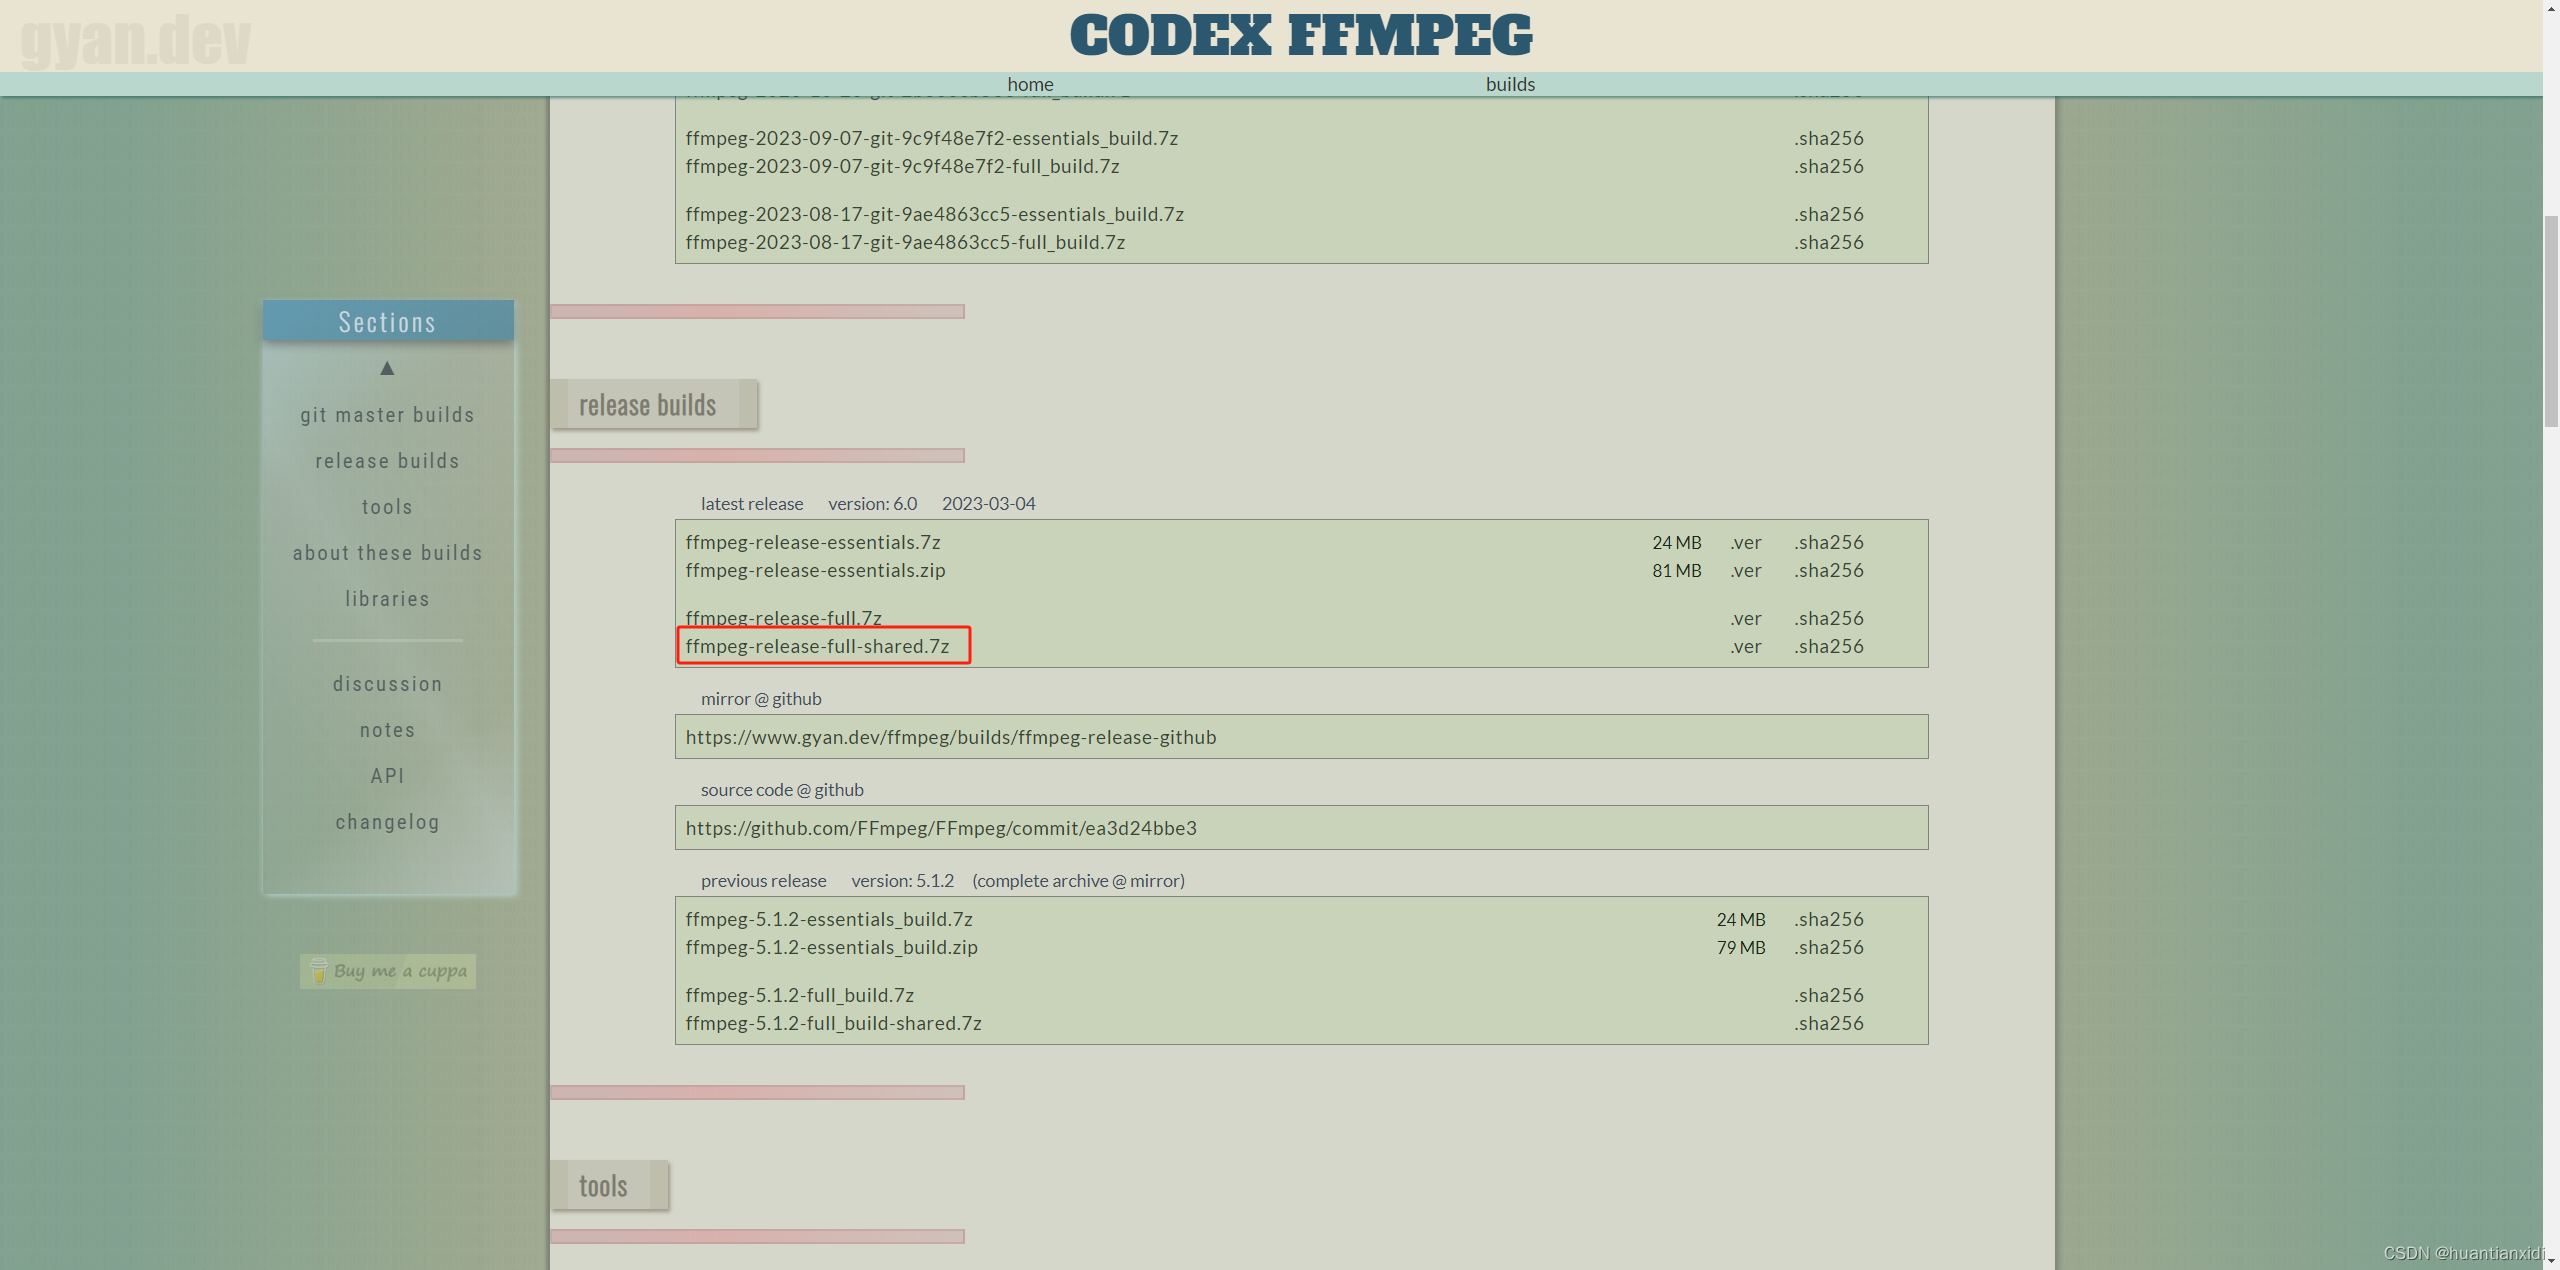Viewport: 2560px width, 1270px height.
Task: Click the up arrow in Sections panel
Action: pyautogui.click(x=387, y=368)
